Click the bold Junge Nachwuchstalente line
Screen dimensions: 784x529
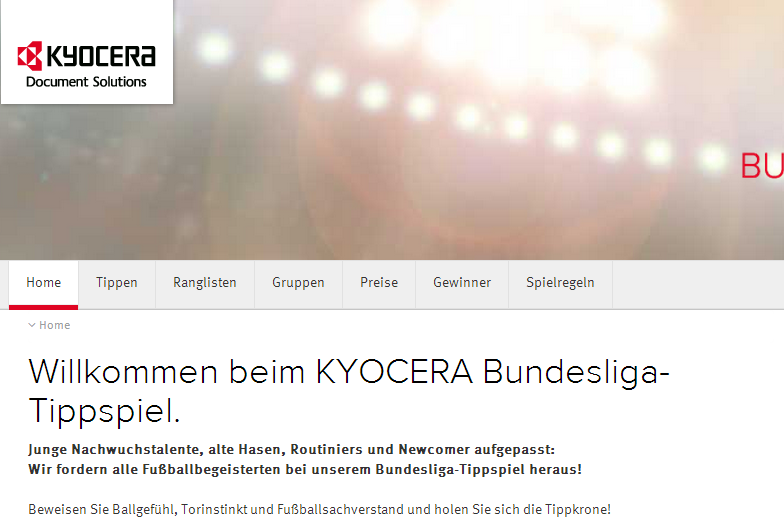[x=292, y=450]
